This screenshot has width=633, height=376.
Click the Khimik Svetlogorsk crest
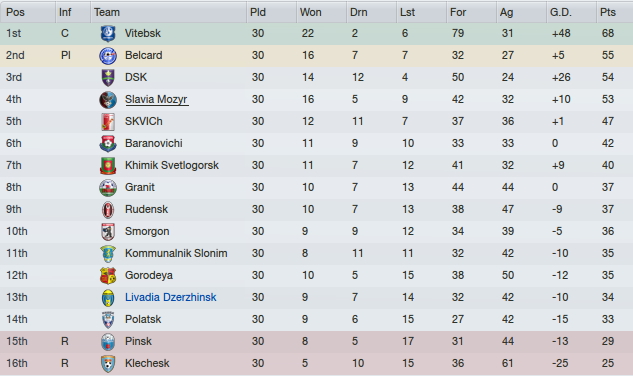(108, 166)
